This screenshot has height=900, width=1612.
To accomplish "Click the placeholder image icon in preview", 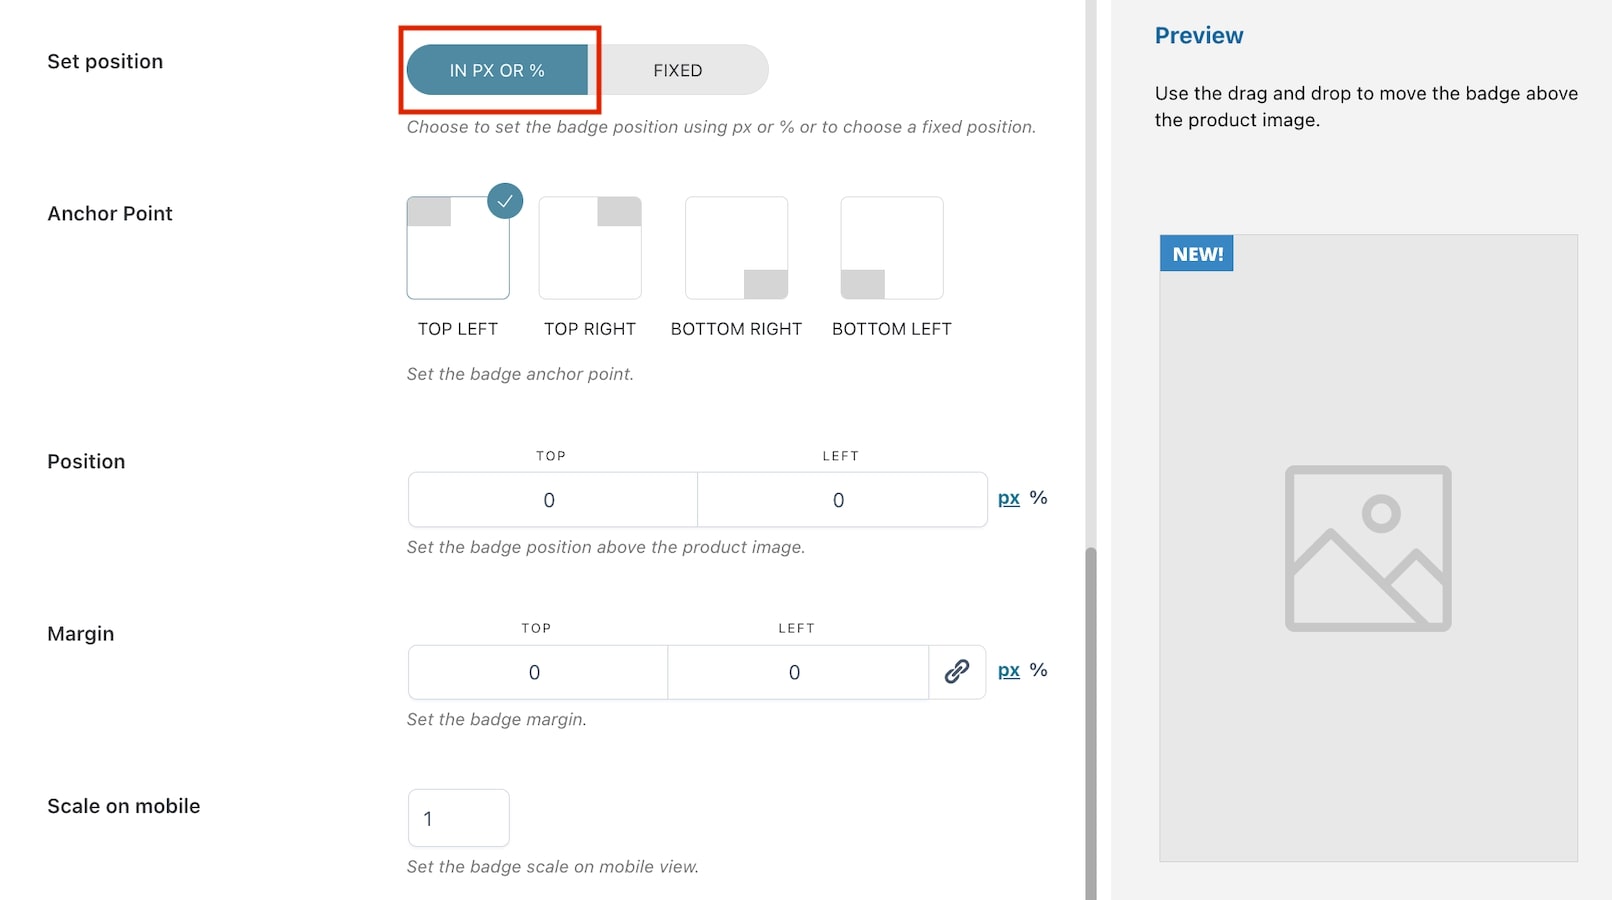I will 1368,548.
